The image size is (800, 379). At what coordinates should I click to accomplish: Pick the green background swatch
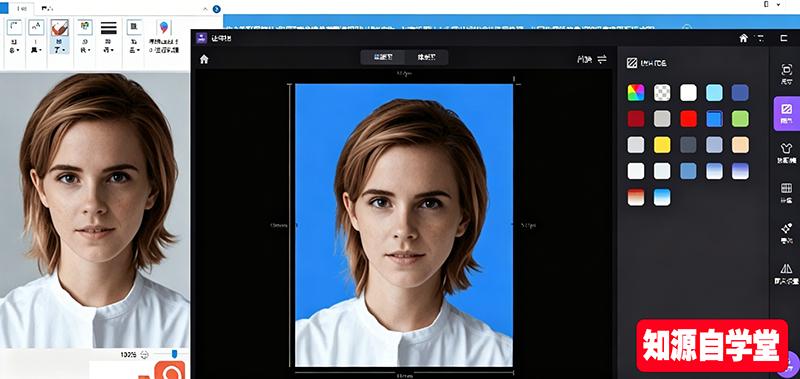(740, 119)
